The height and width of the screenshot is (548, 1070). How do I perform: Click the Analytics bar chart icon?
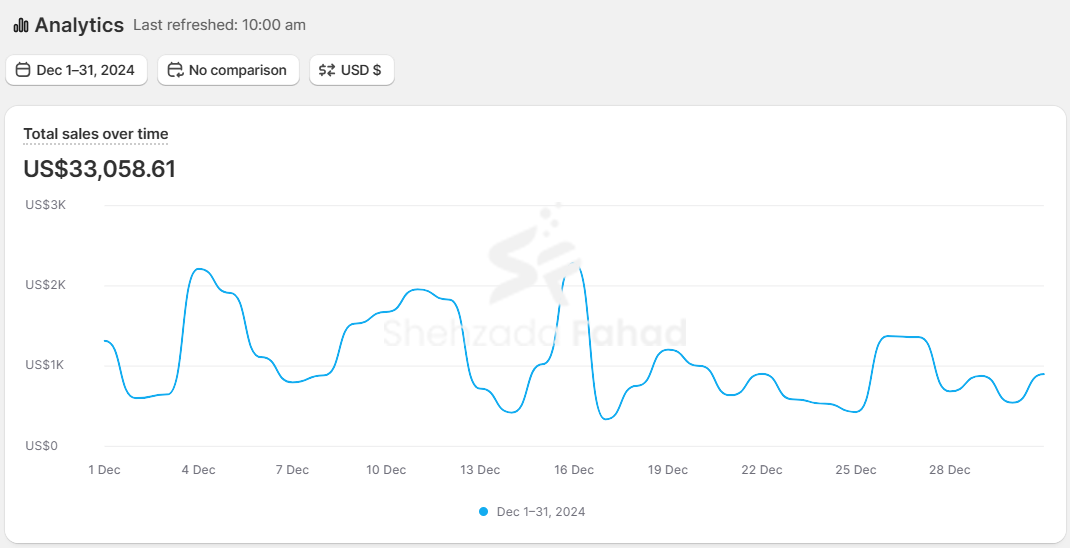tap(21, 26)
